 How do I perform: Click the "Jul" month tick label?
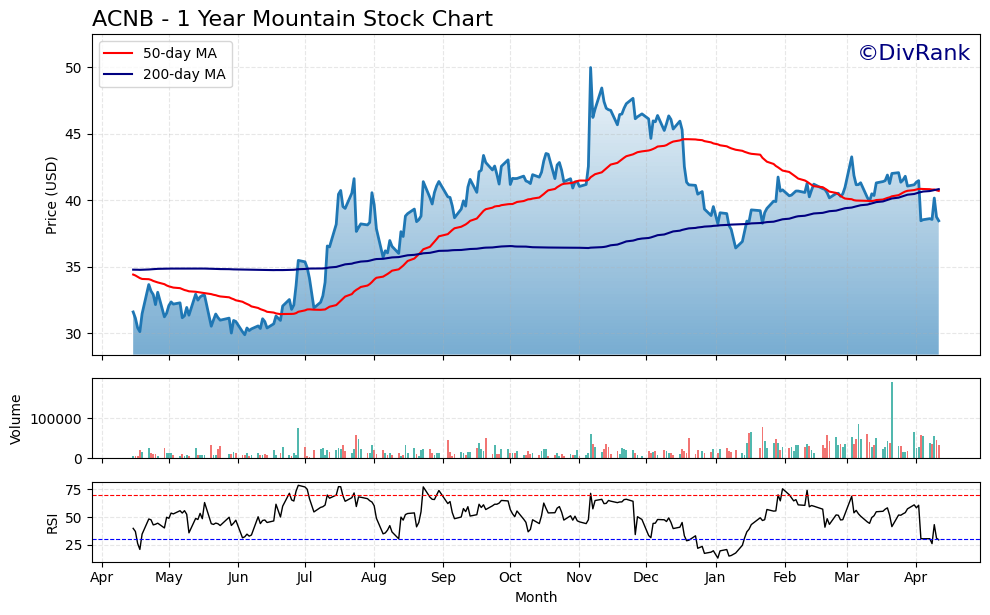coord(306,577)
